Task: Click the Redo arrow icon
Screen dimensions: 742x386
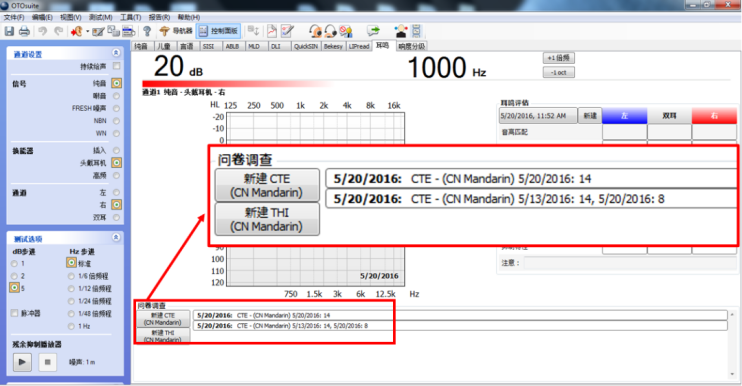Action: point(58,32)
